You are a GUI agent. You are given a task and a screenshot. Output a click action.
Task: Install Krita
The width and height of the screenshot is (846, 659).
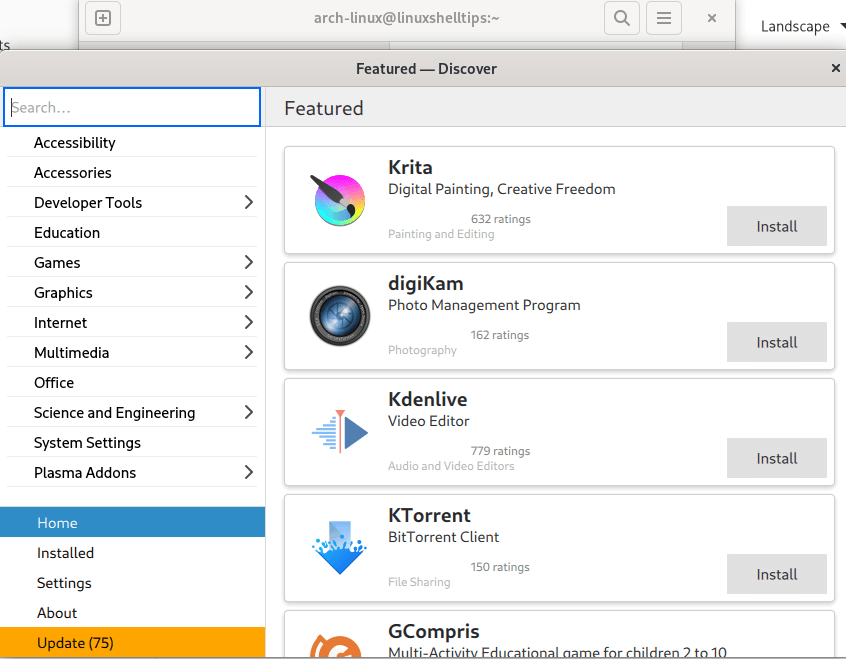pyautogui.click(x=776, y=226)
